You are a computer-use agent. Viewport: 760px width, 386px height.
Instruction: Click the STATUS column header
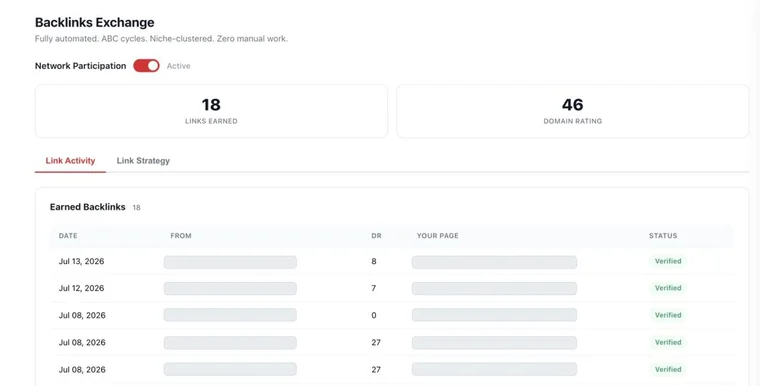click(663, 236)
